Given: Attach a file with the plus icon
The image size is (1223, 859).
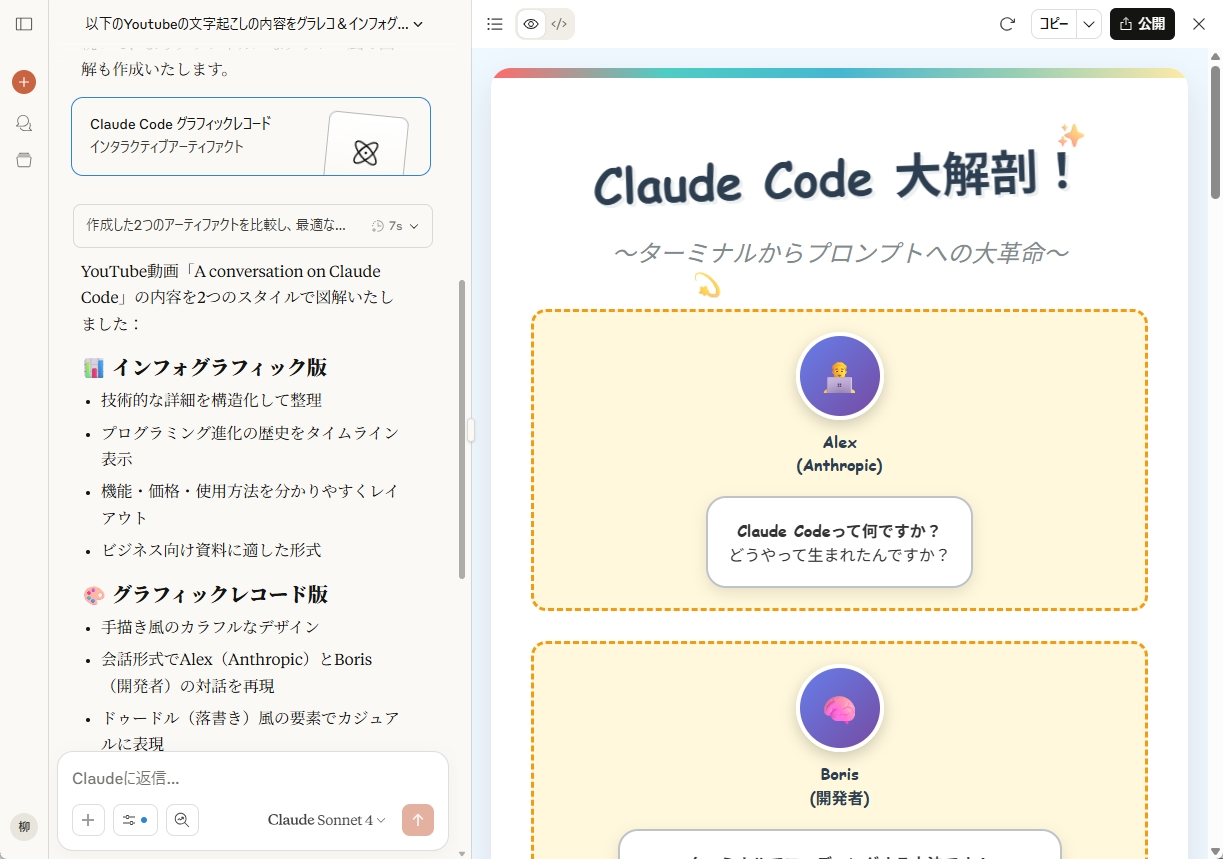Looking at the screenshot, I should (88, 820).
